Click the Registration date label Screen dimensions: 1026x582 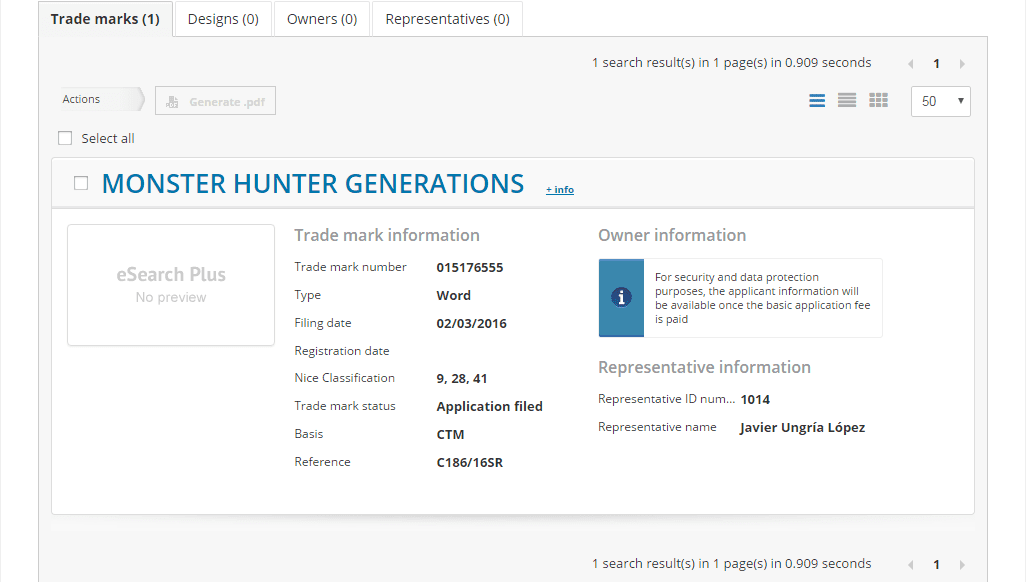point(342,351)
